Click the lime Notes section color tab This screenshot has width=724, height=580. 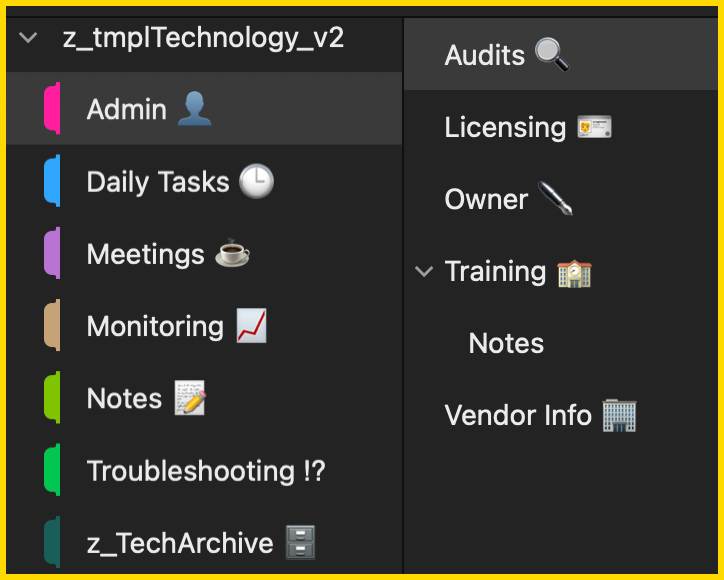coord(52,398)
